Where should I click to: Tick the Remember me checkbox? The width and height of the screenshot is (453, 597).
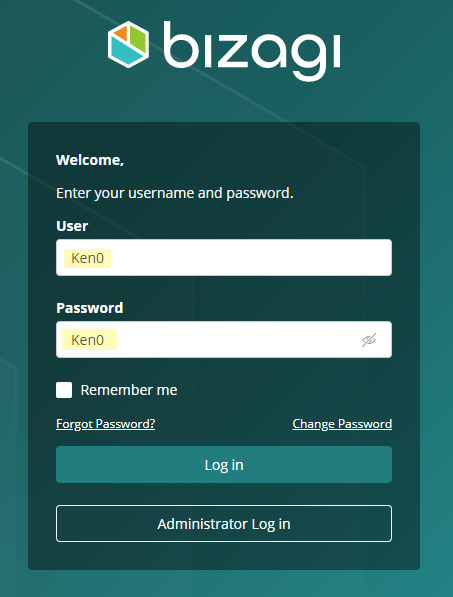click(64, 390)
